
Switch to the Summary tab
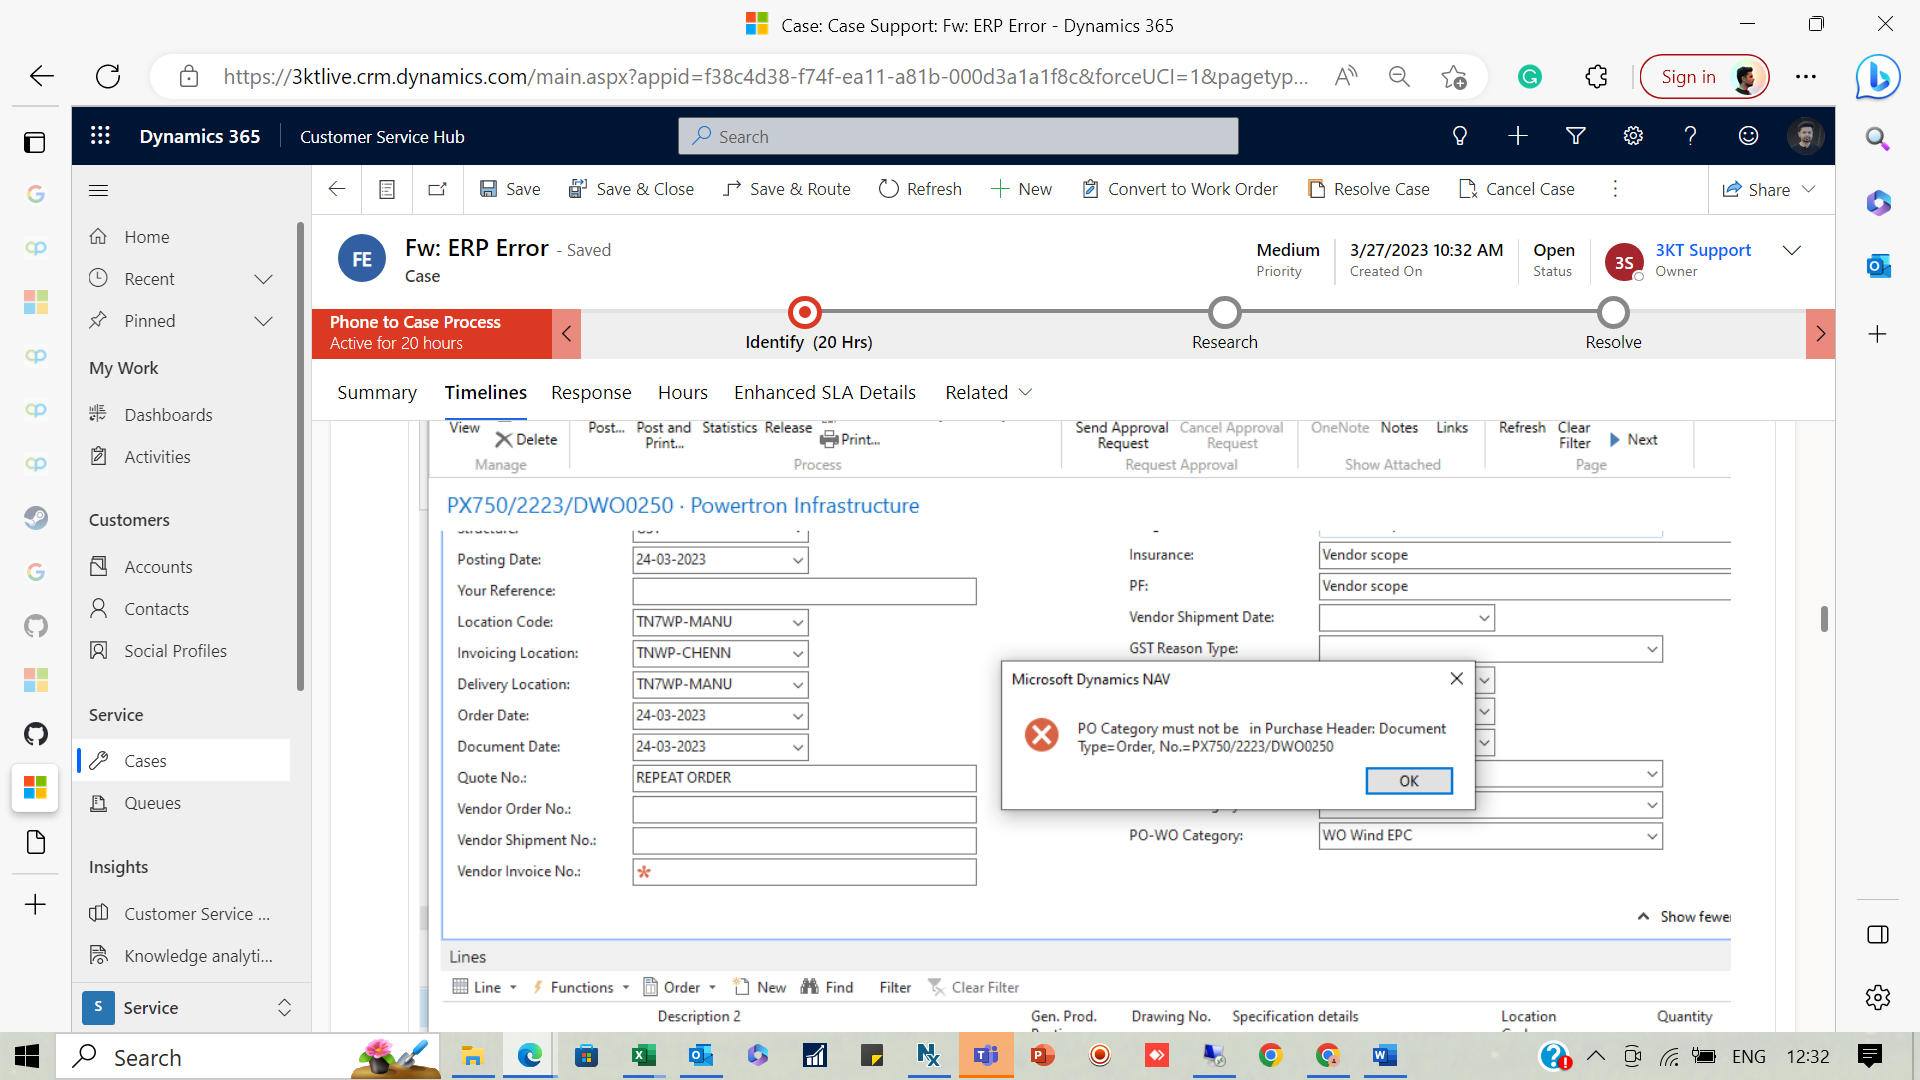(376, 392)
